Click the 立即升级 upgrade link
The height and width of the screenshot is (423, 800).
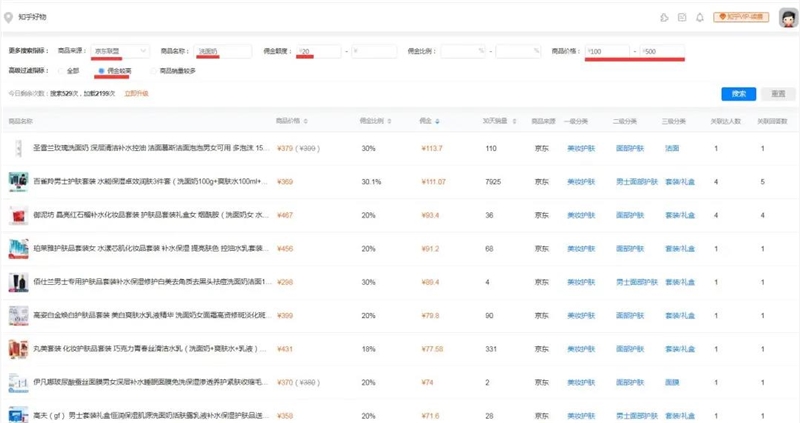pos(135,93)
